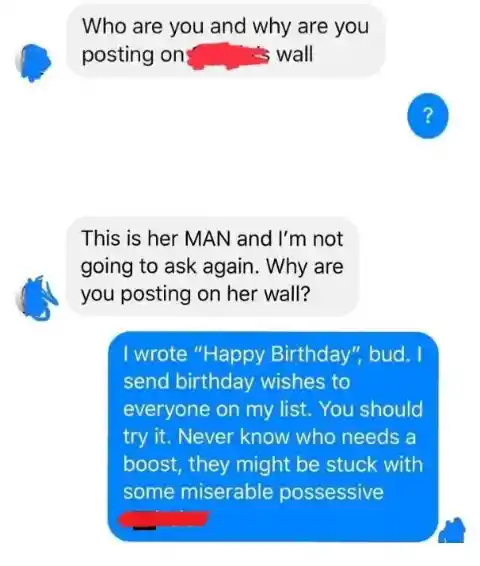
Task: Tap the blue question mark message bubble
Action: pyautogui.click(x=428, y=116)
